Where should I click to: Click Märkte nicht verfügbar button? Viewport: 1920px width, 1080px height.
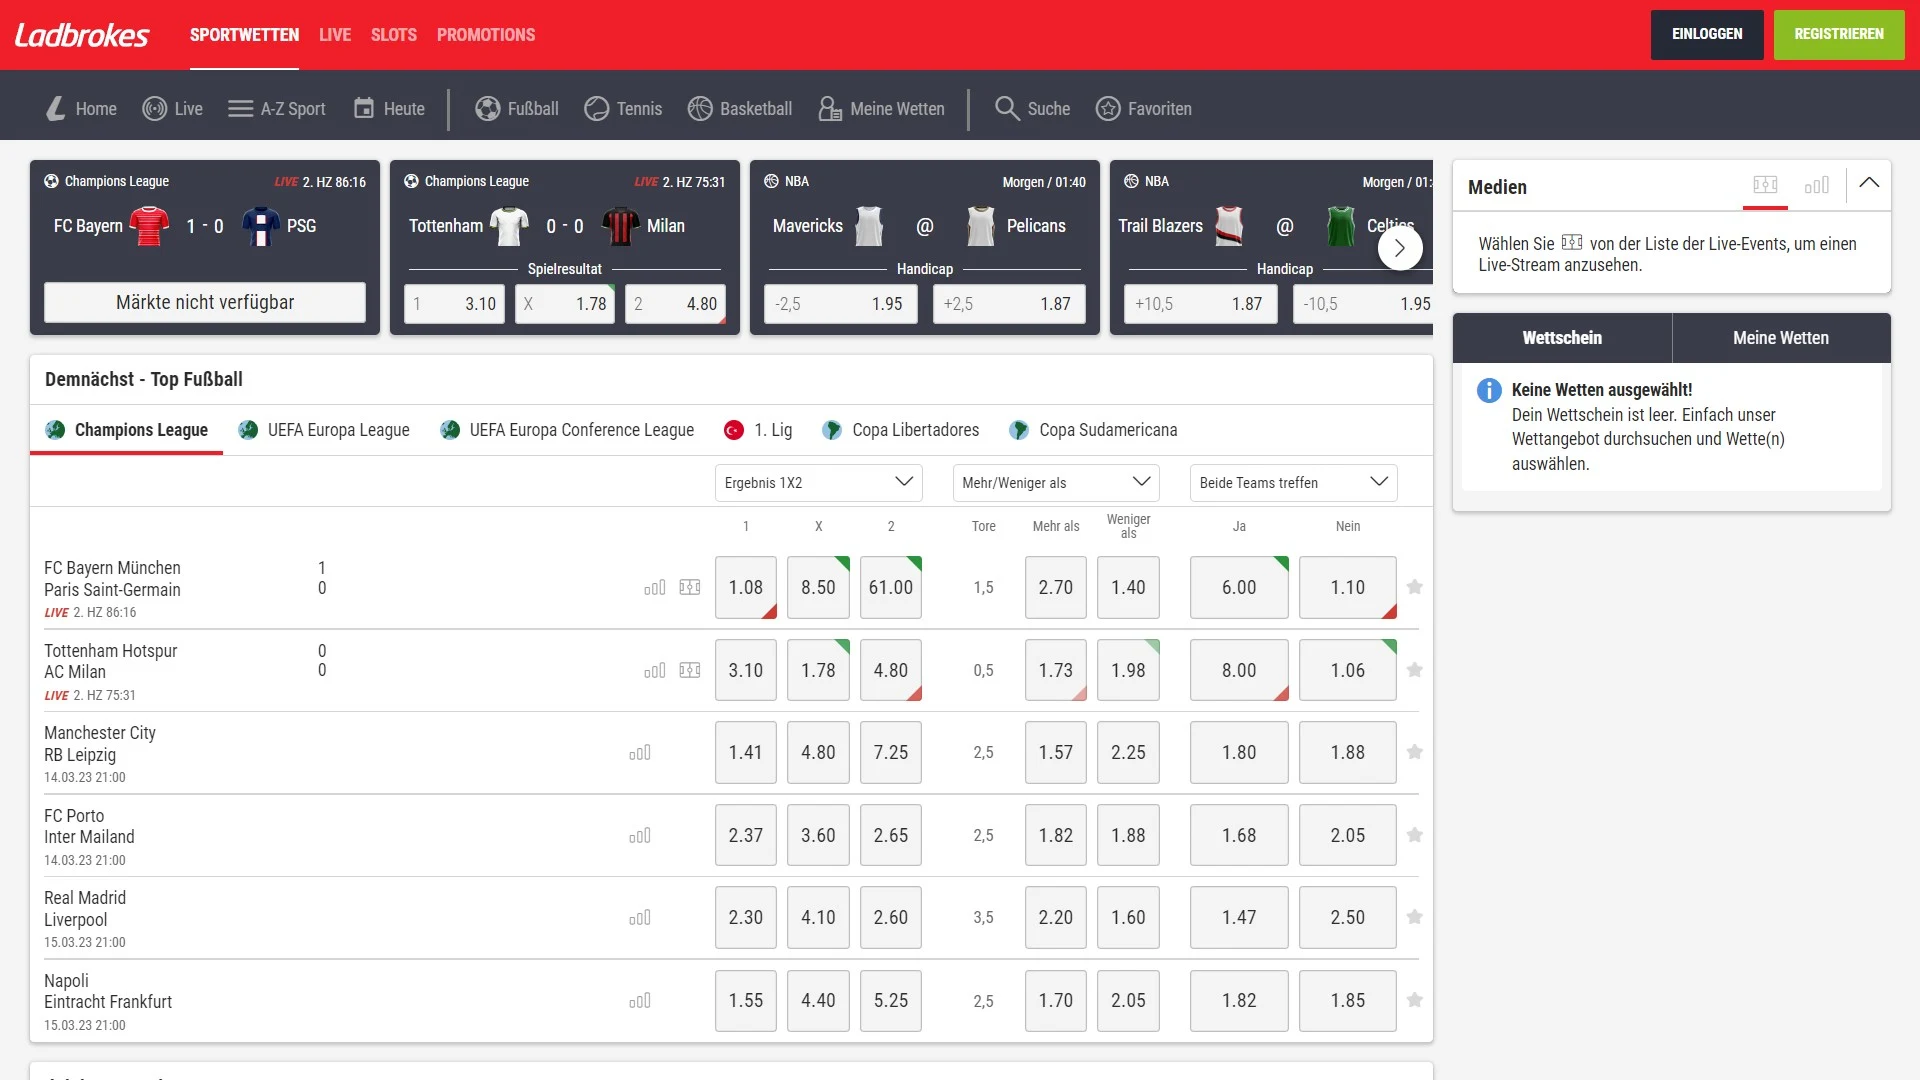pos(205,302)
